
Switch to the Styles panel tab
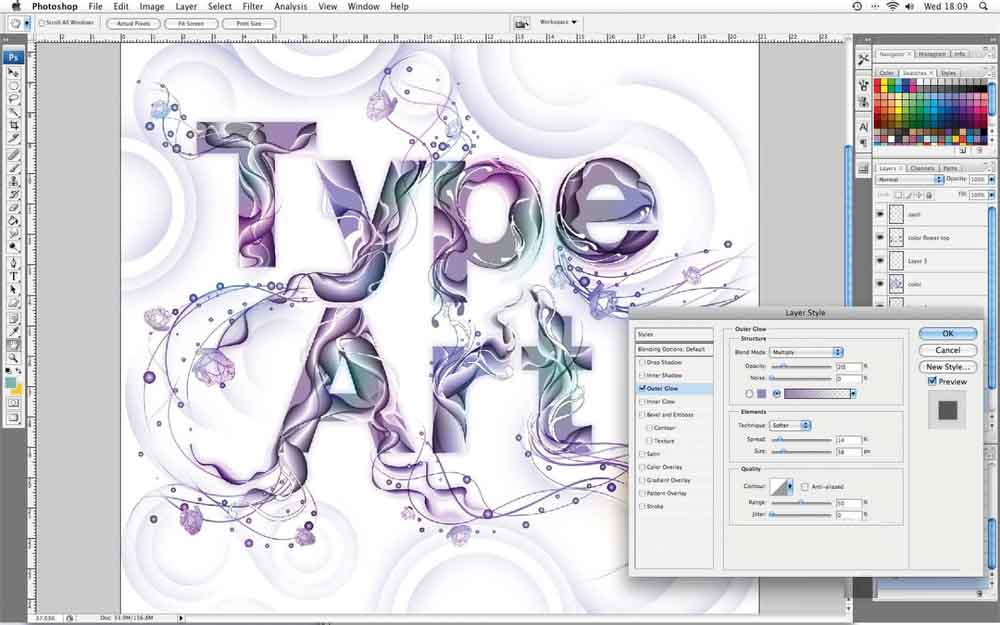[x=948, y=73]
